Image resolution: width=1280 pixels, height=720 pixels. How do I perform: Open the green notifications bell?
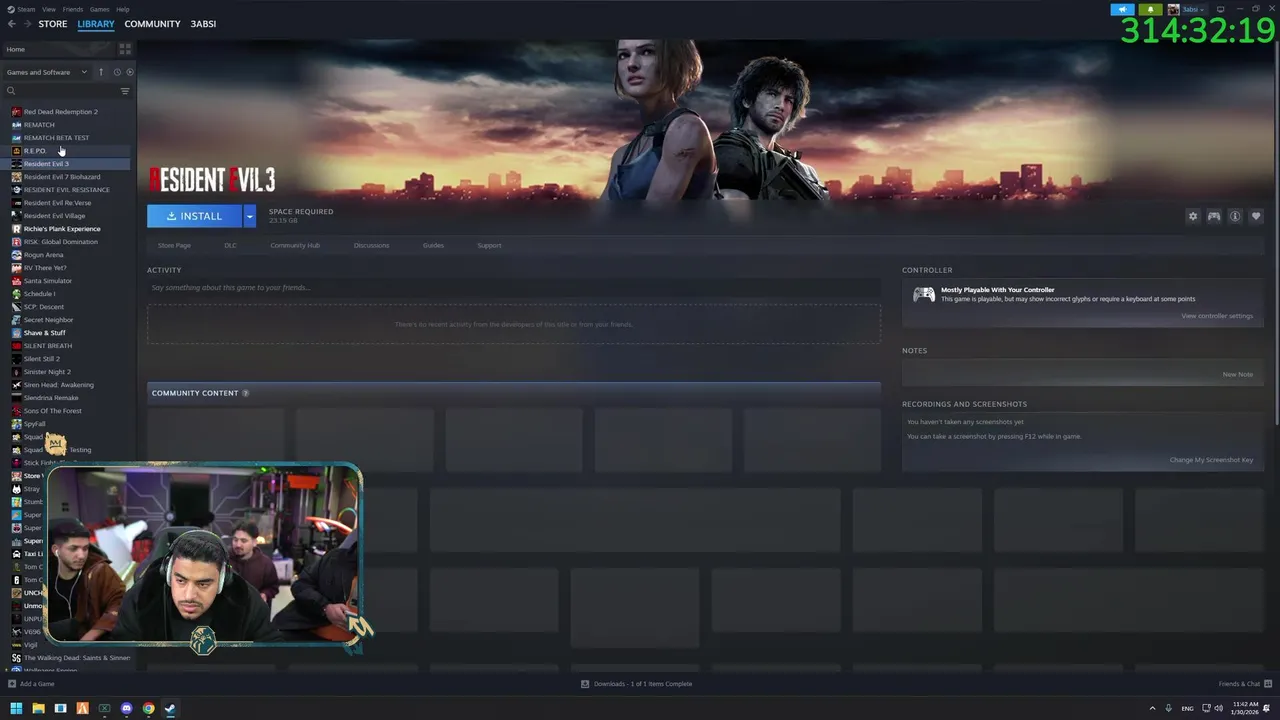(1150, 9)
